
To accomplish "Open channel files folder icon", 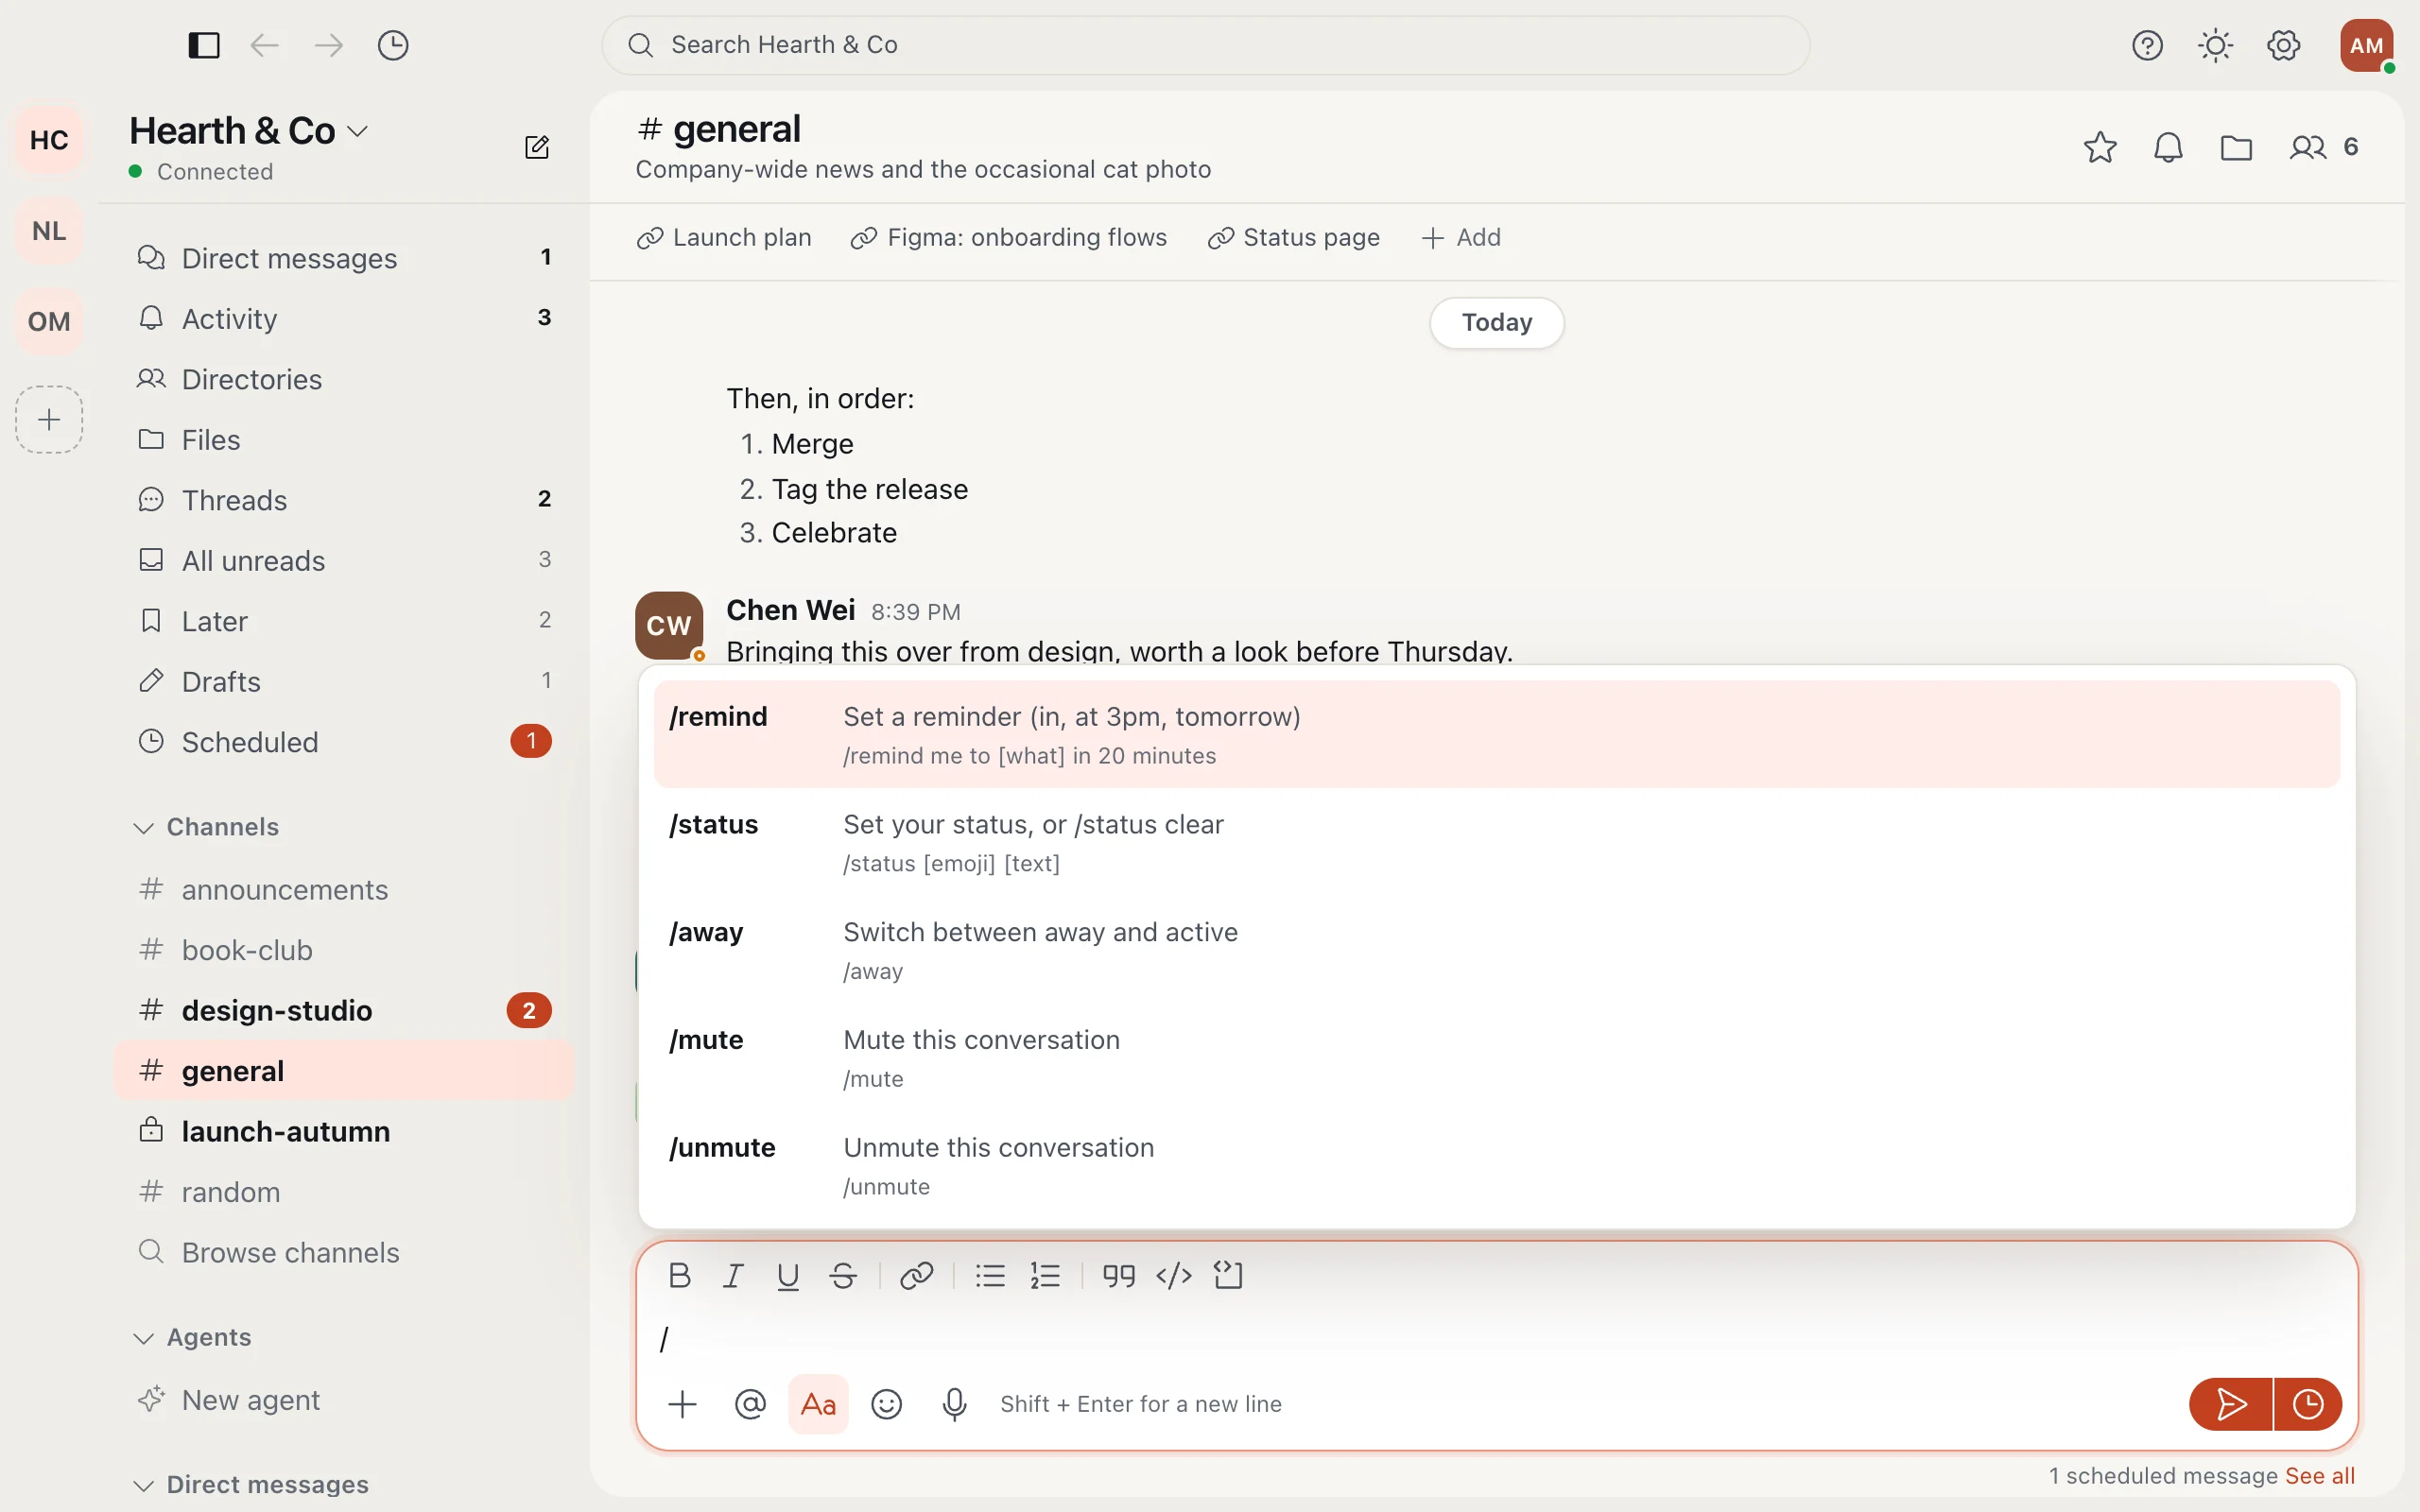I will click(2236, 147).
